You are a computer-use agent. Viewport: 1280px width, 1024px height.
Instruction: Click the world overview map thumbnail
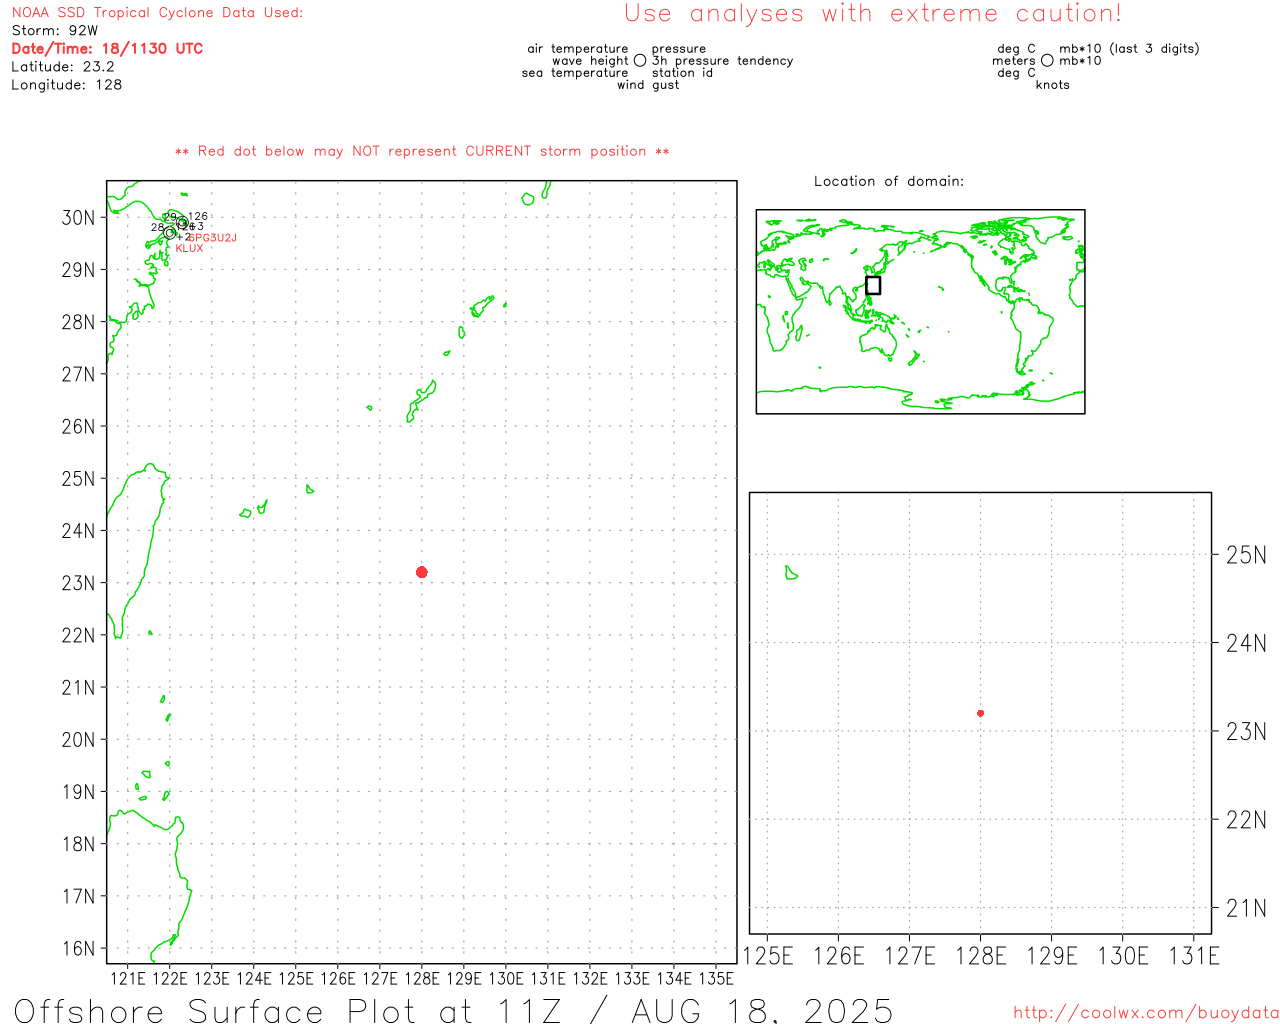click(920, 311)
